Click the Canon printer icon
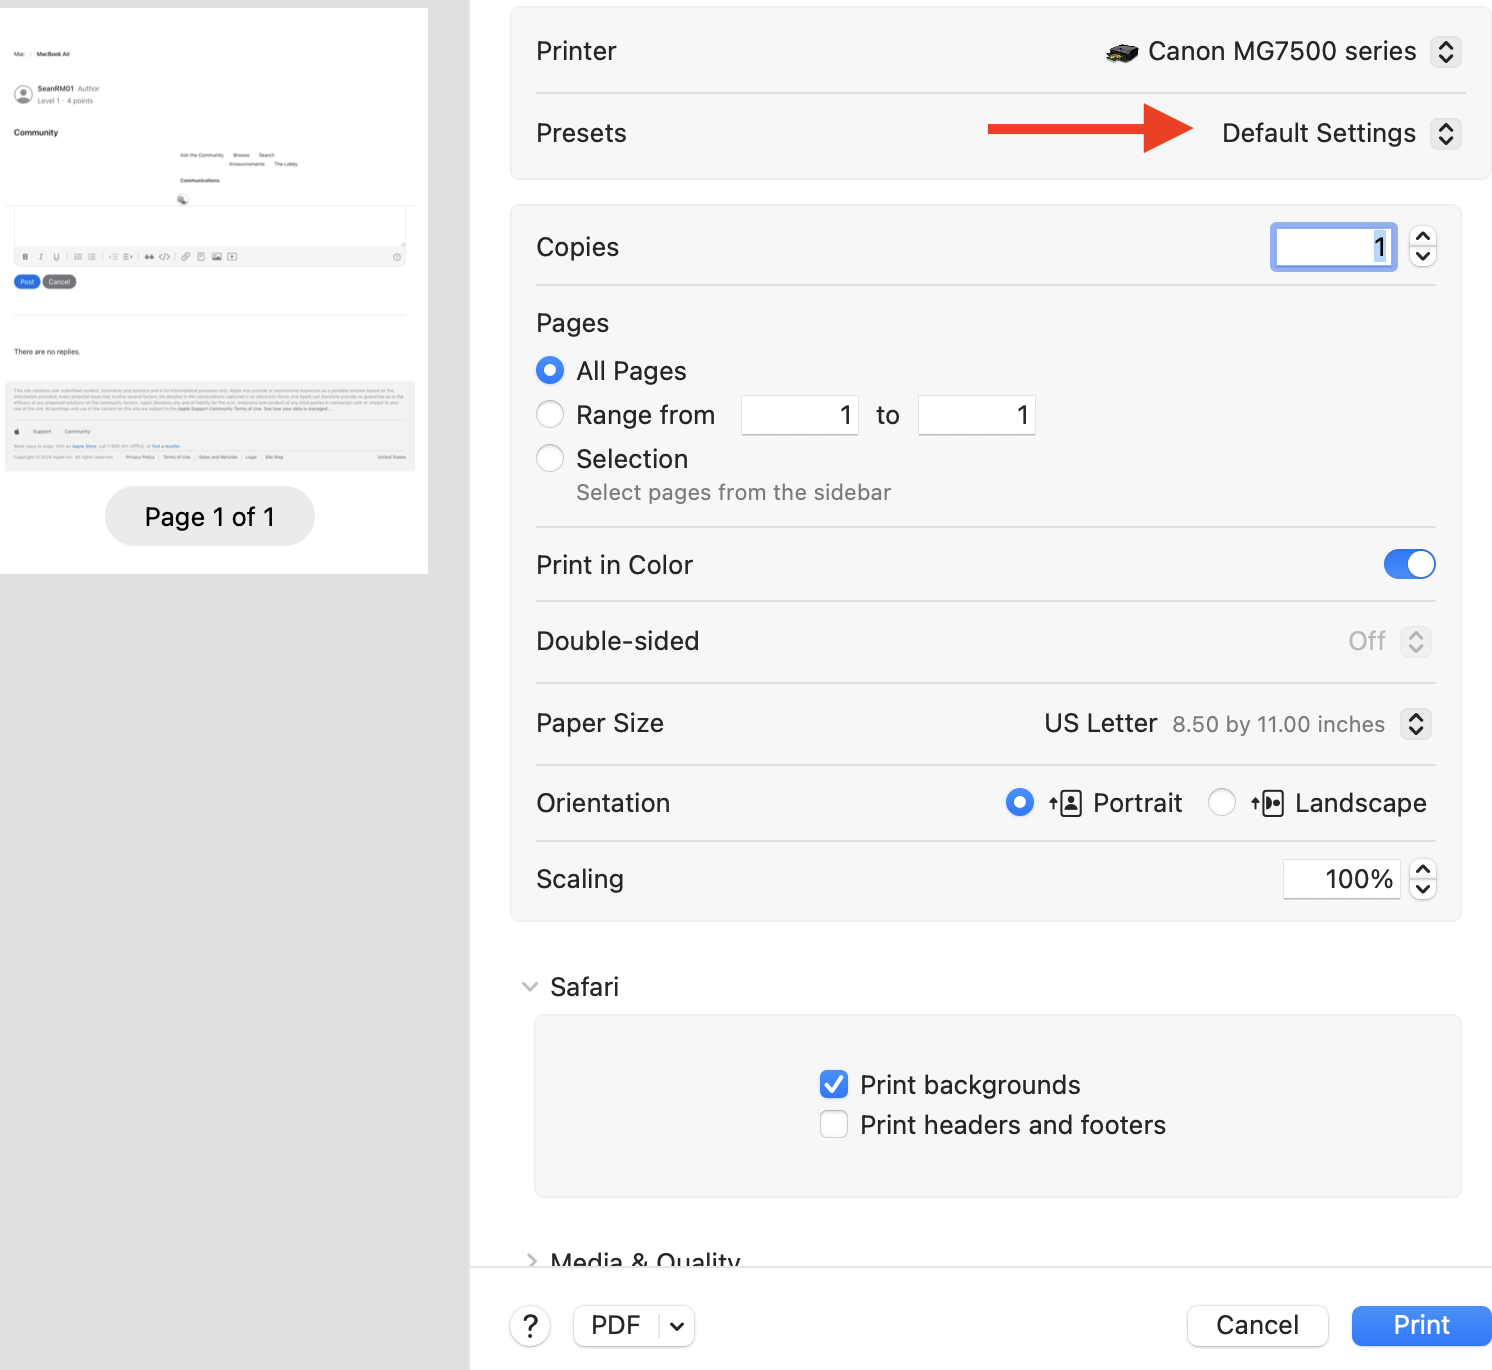Viewport: 1492px width, 1370px height. pos(1122,52)
